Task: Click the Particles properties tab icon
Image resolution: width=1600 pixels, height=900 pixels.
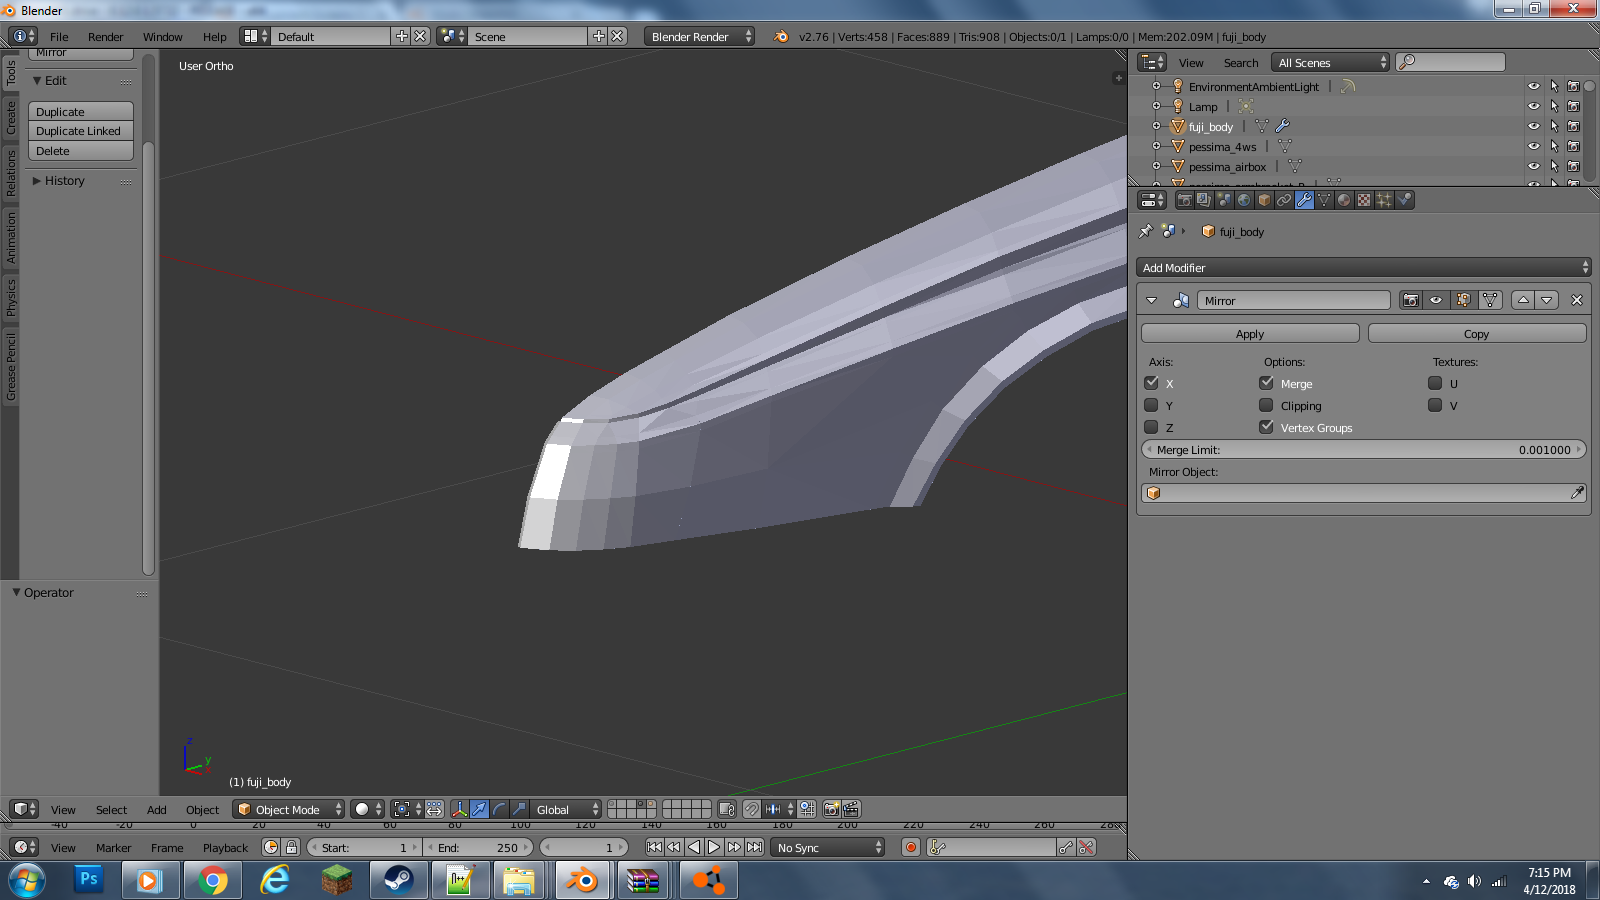Action: point(1384,200)
